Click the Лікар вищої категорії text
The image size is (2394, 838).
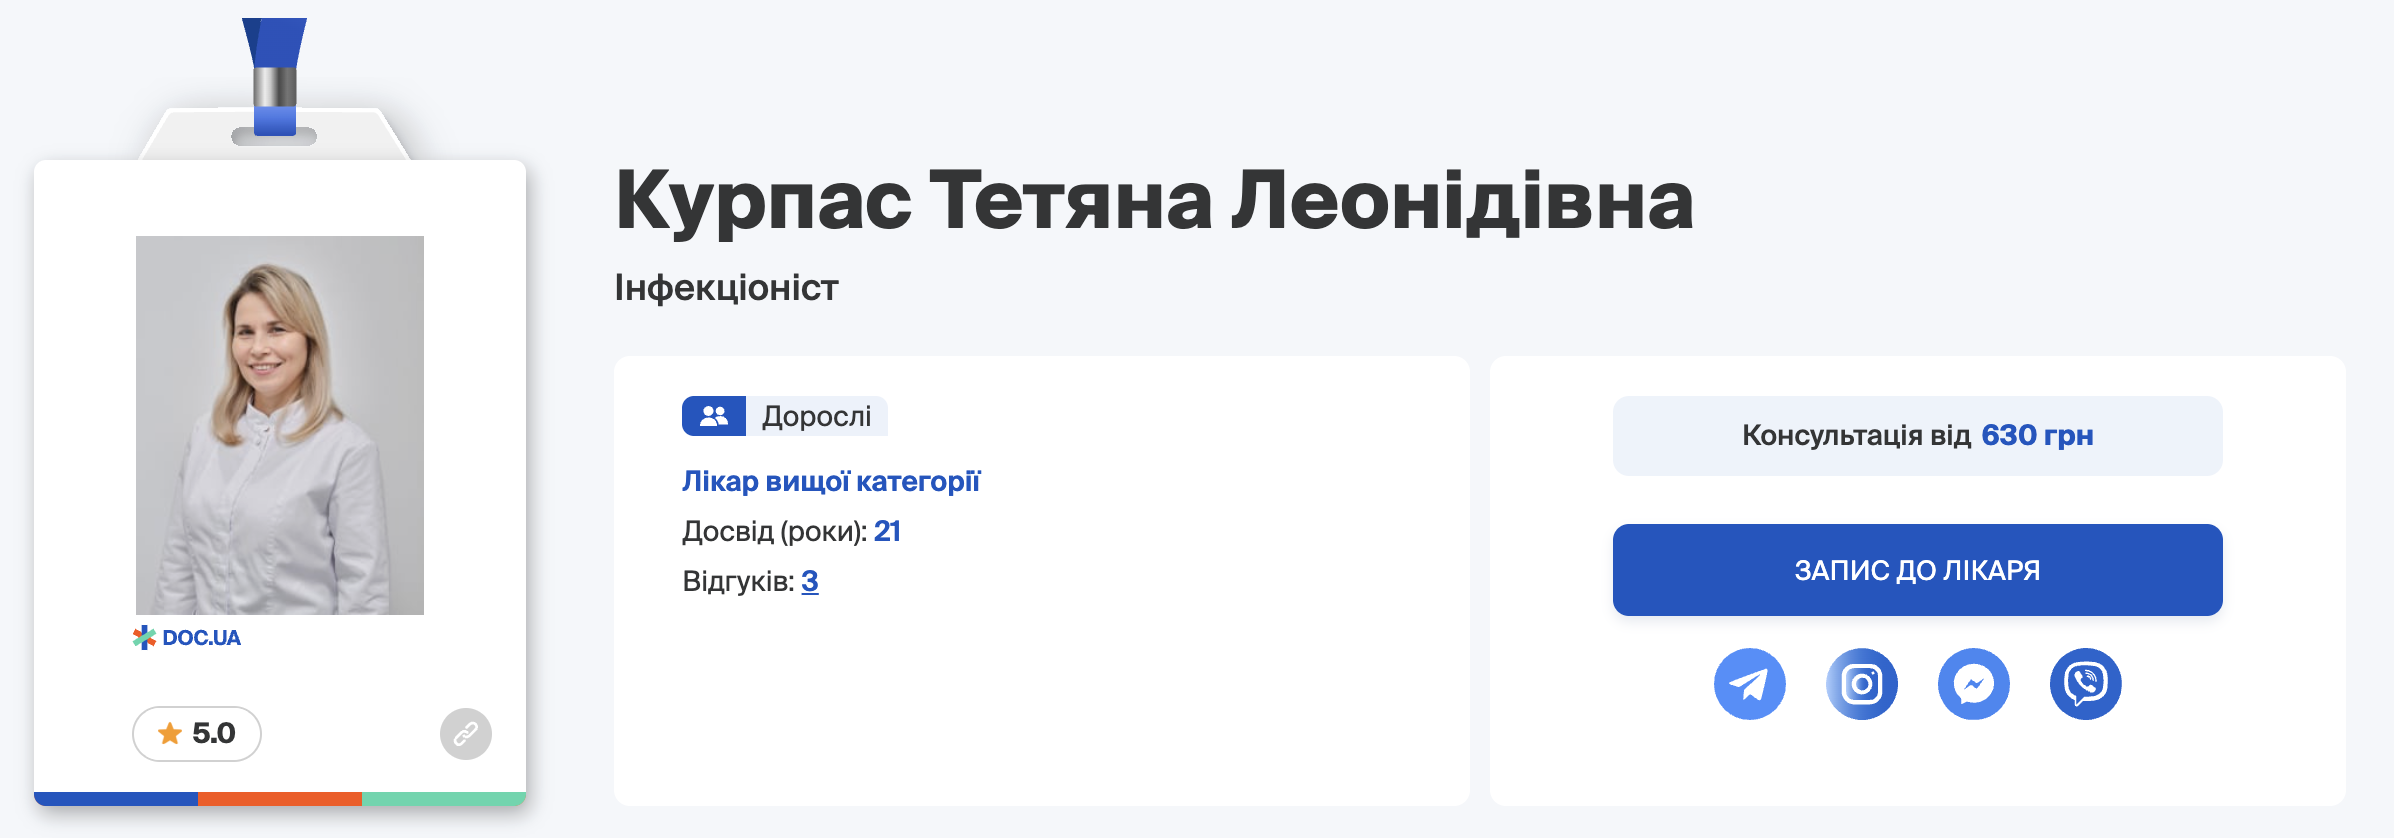click(x=831, y=482)
